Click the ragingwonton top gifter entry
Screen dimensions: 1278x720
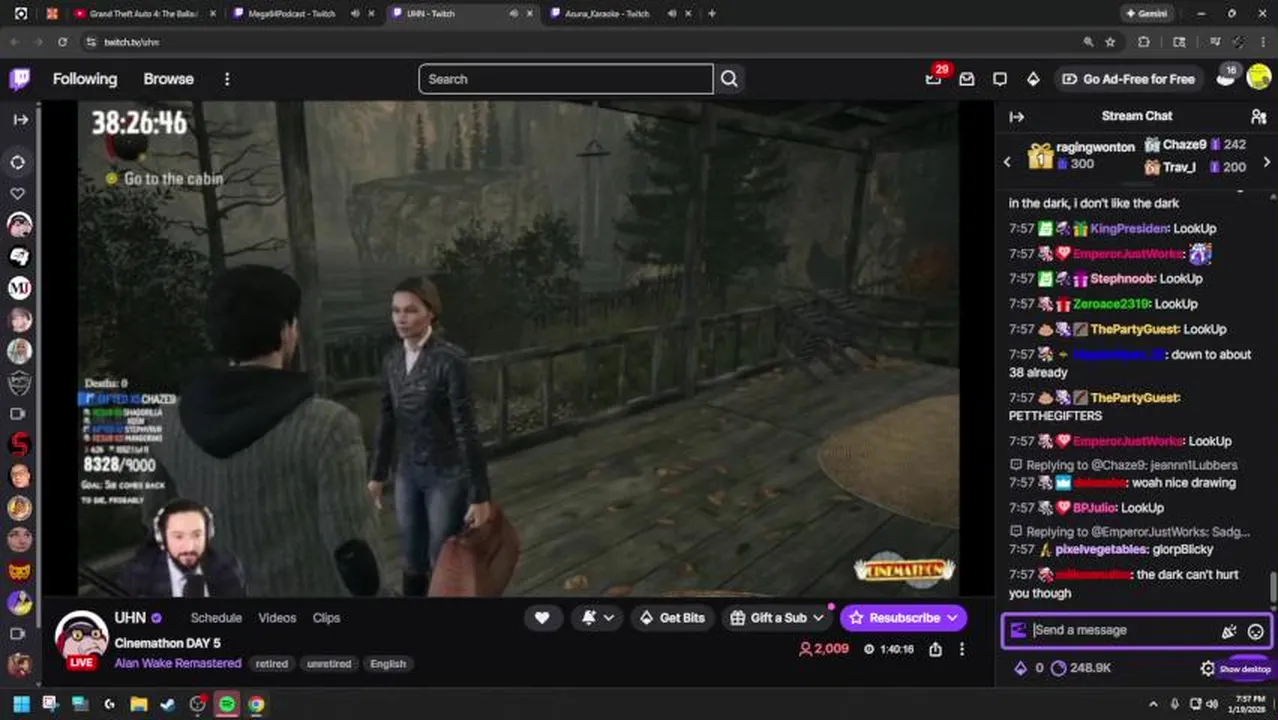[1083, 155]
